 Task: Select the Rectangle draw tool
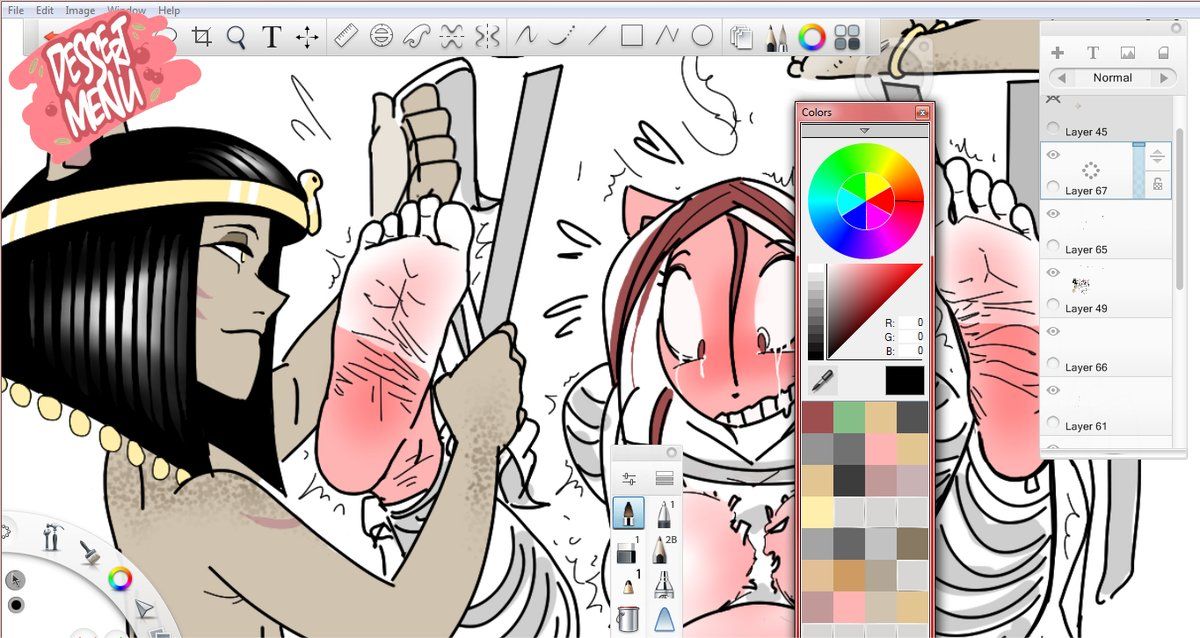[632, 37]
